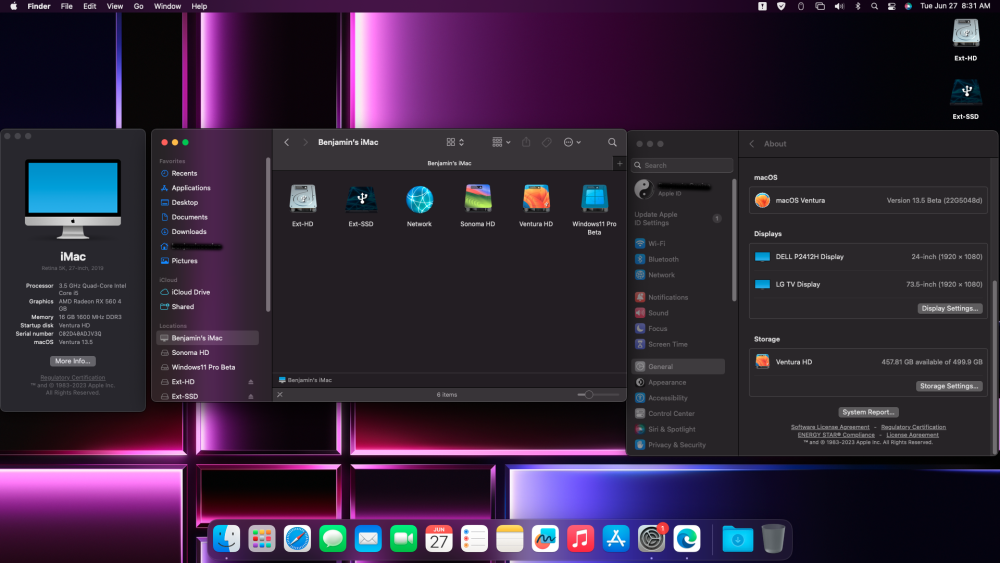Open Control Center in menu bar
1000x563 pixels.
point(892,6)
